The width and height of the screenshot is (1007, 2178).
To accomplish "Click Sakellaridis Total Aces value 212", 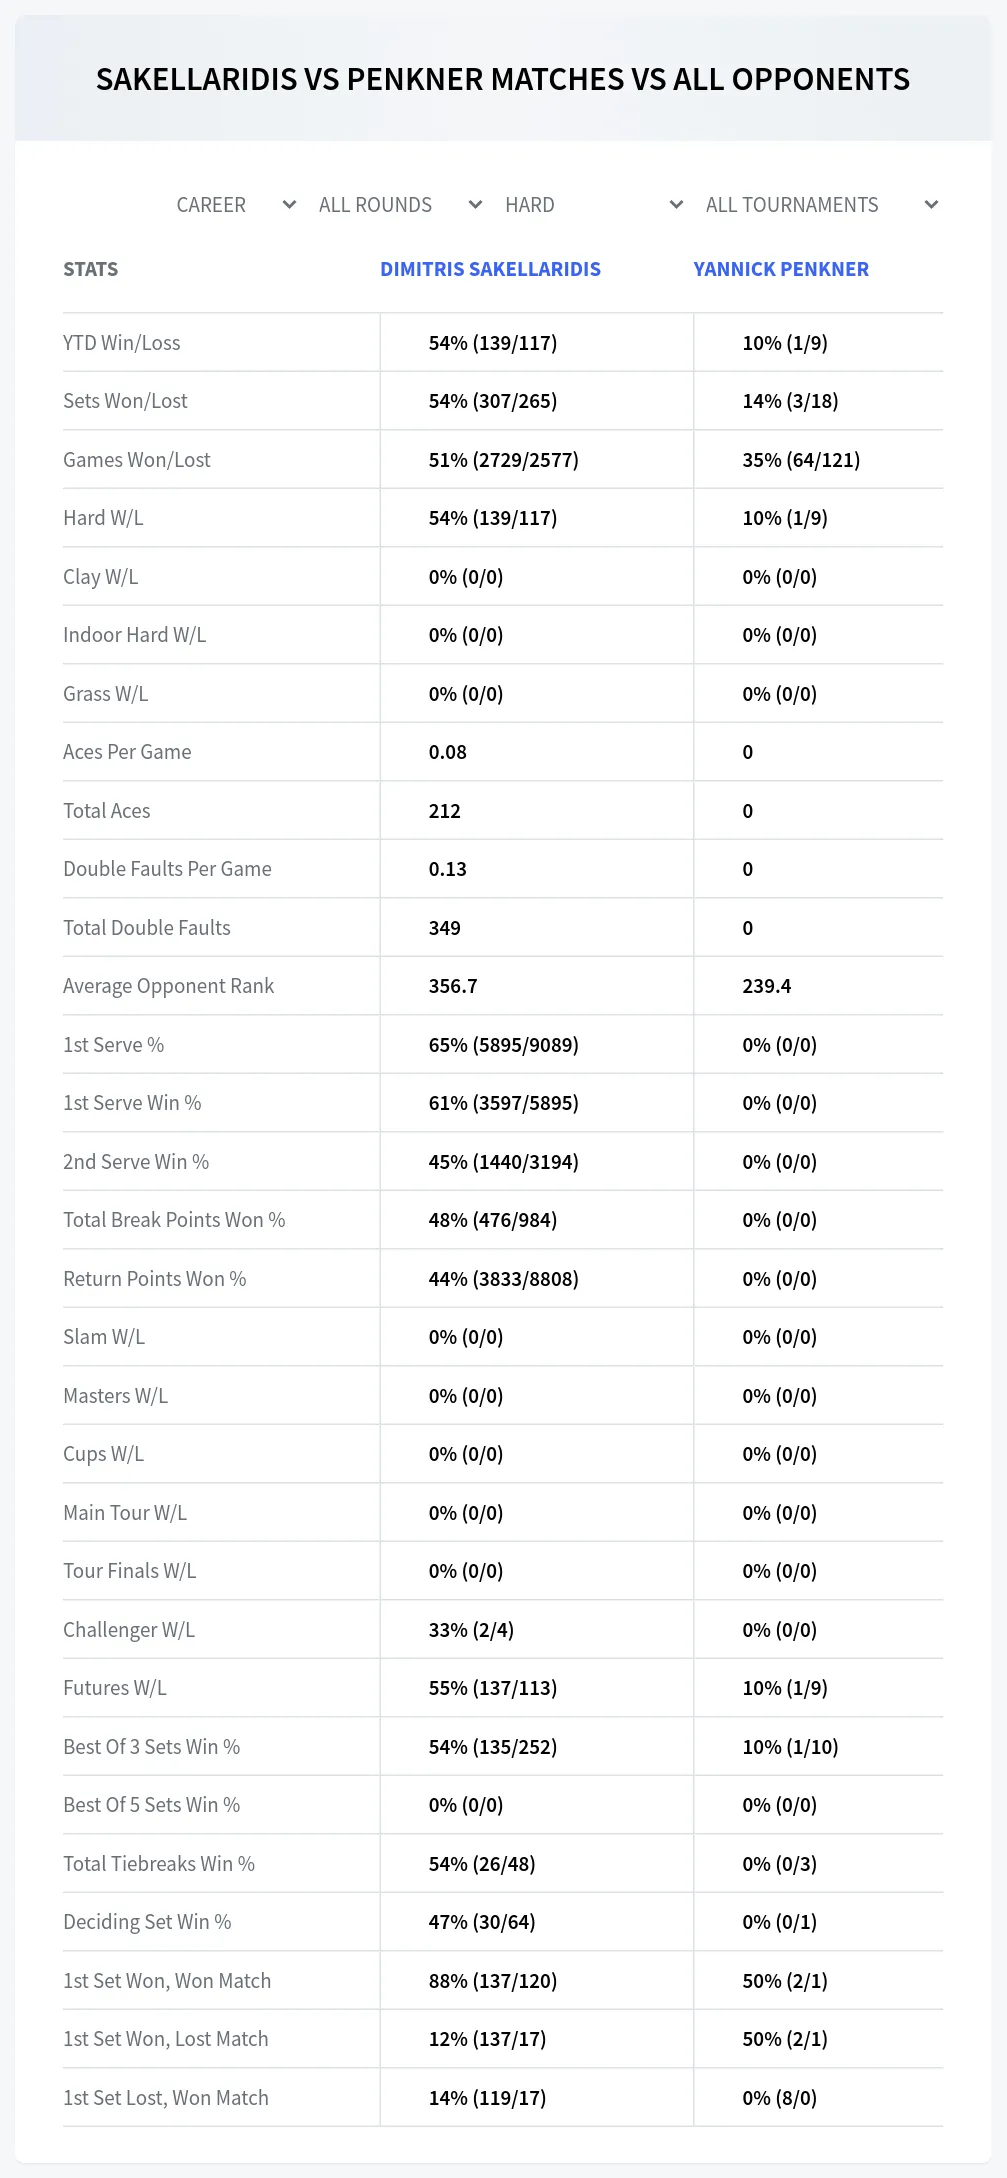I will tap(445, 811).
